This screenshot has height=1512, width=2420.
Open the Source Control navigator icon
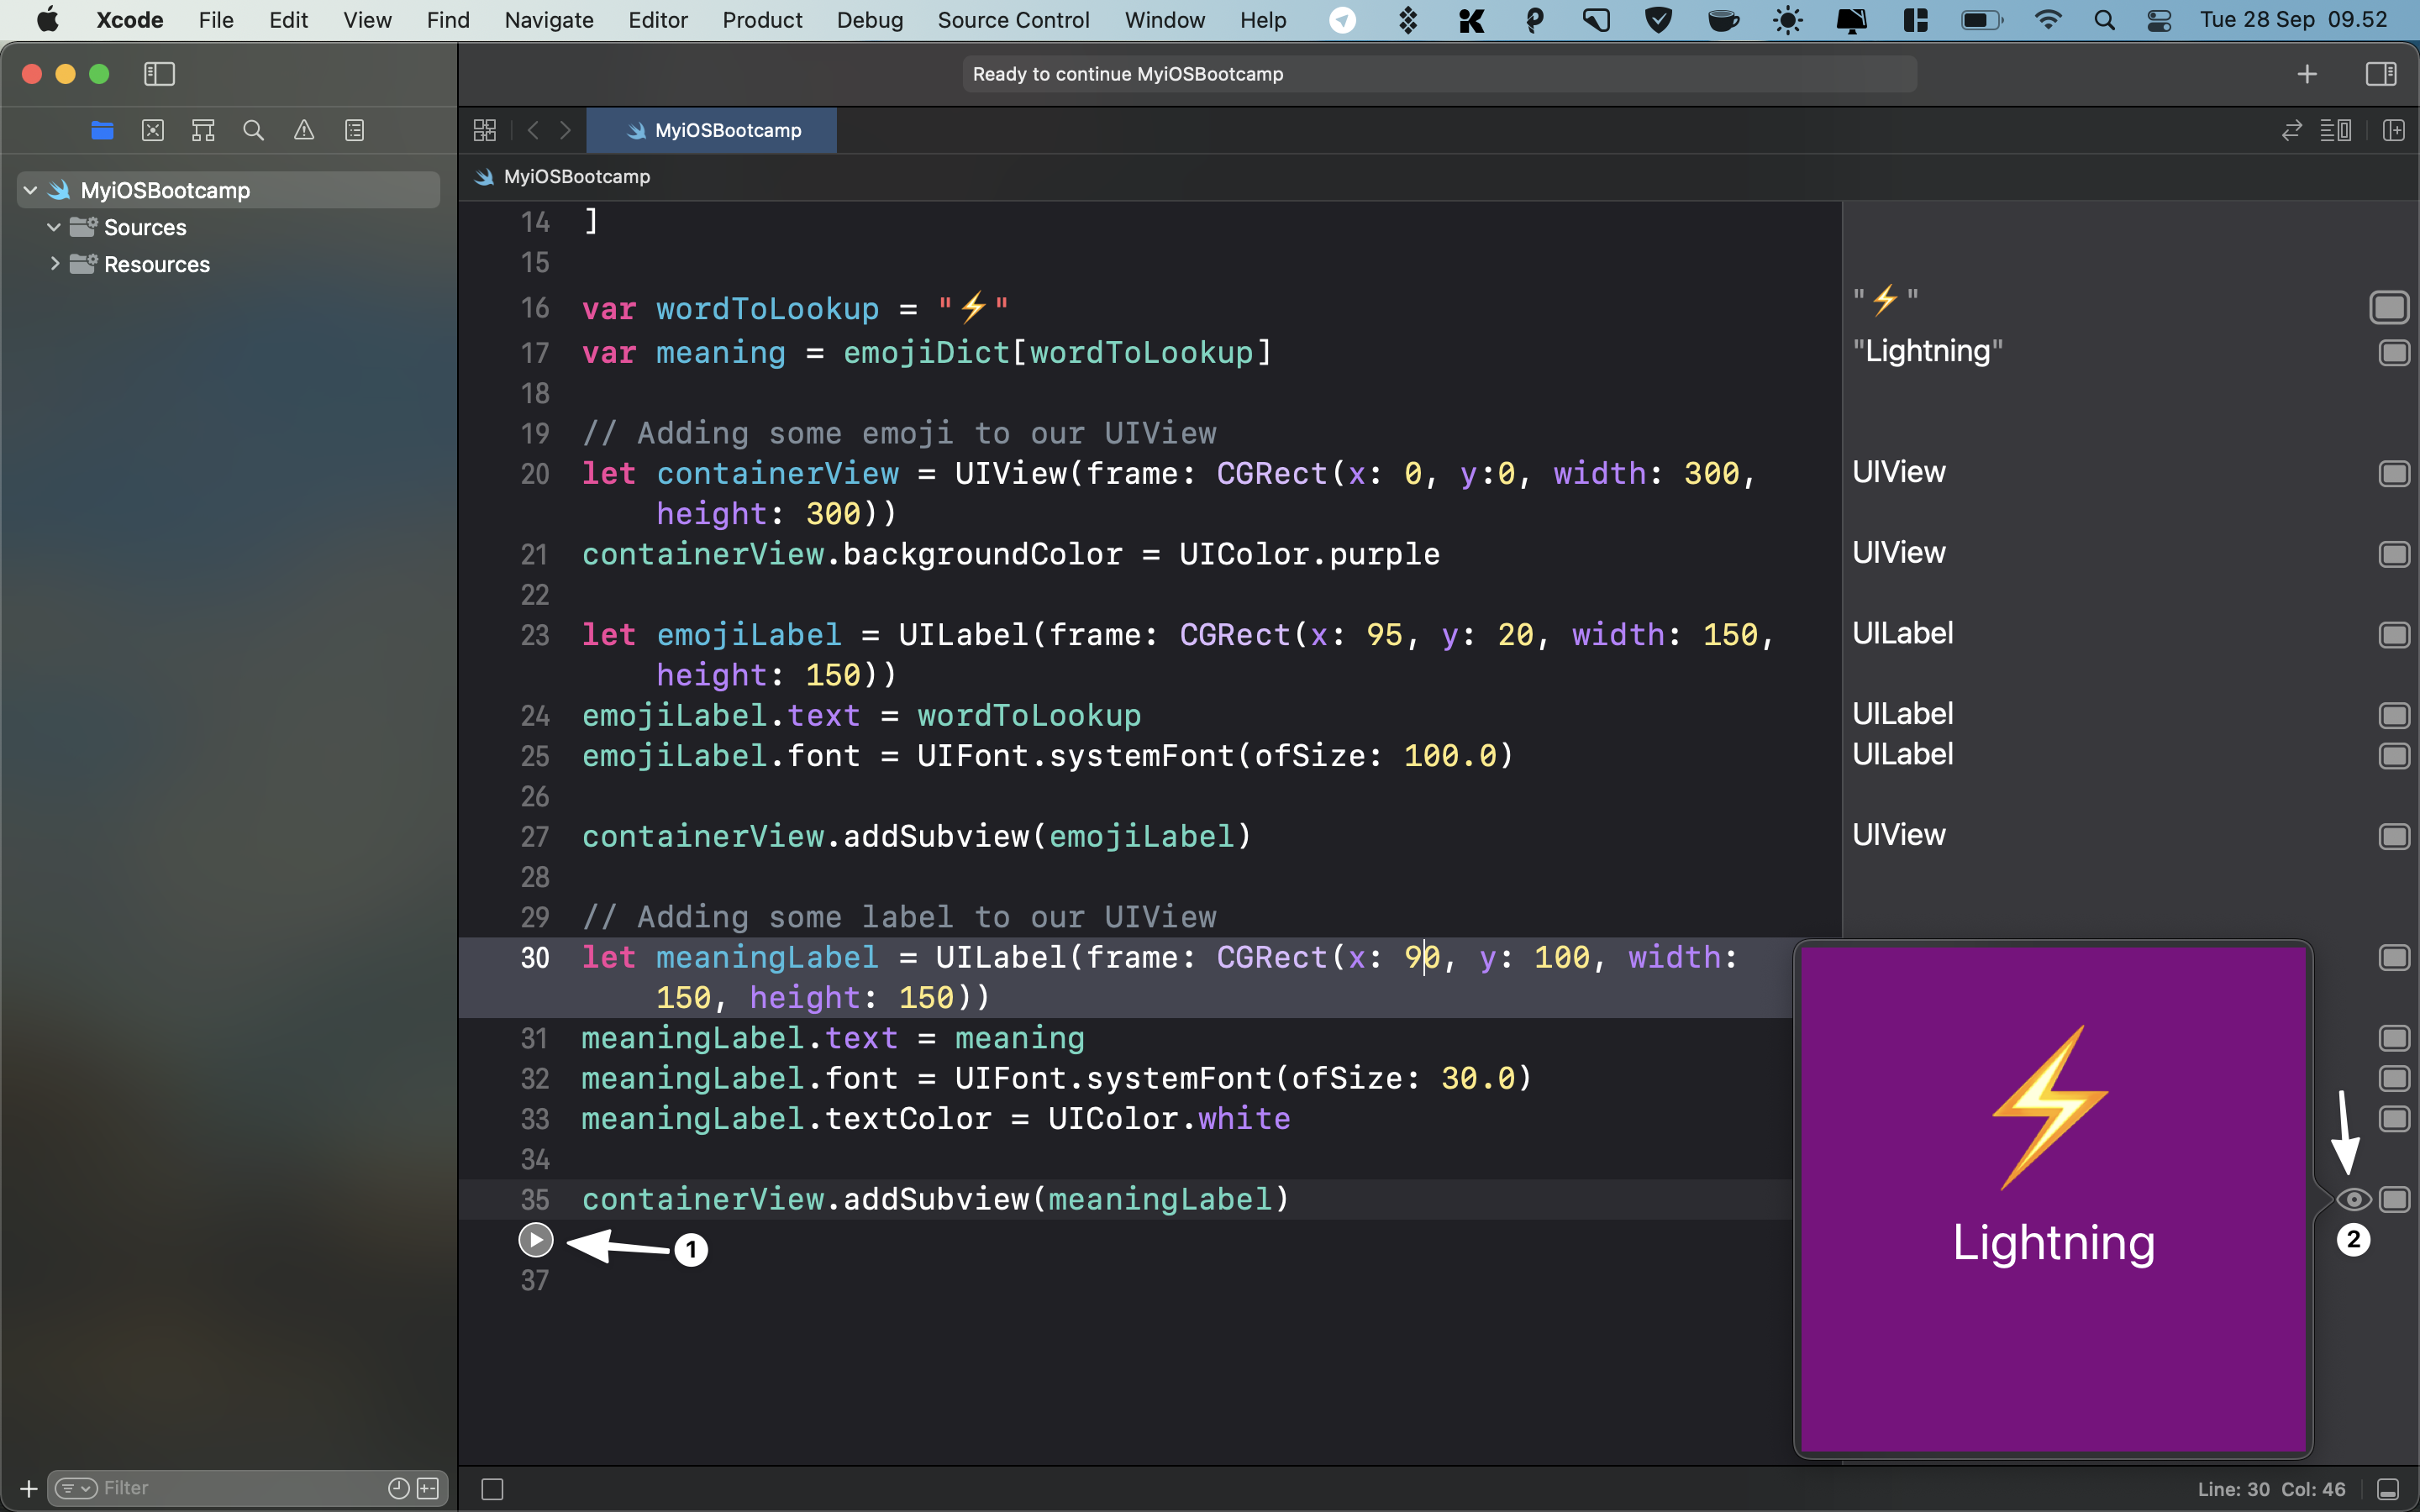153,130
